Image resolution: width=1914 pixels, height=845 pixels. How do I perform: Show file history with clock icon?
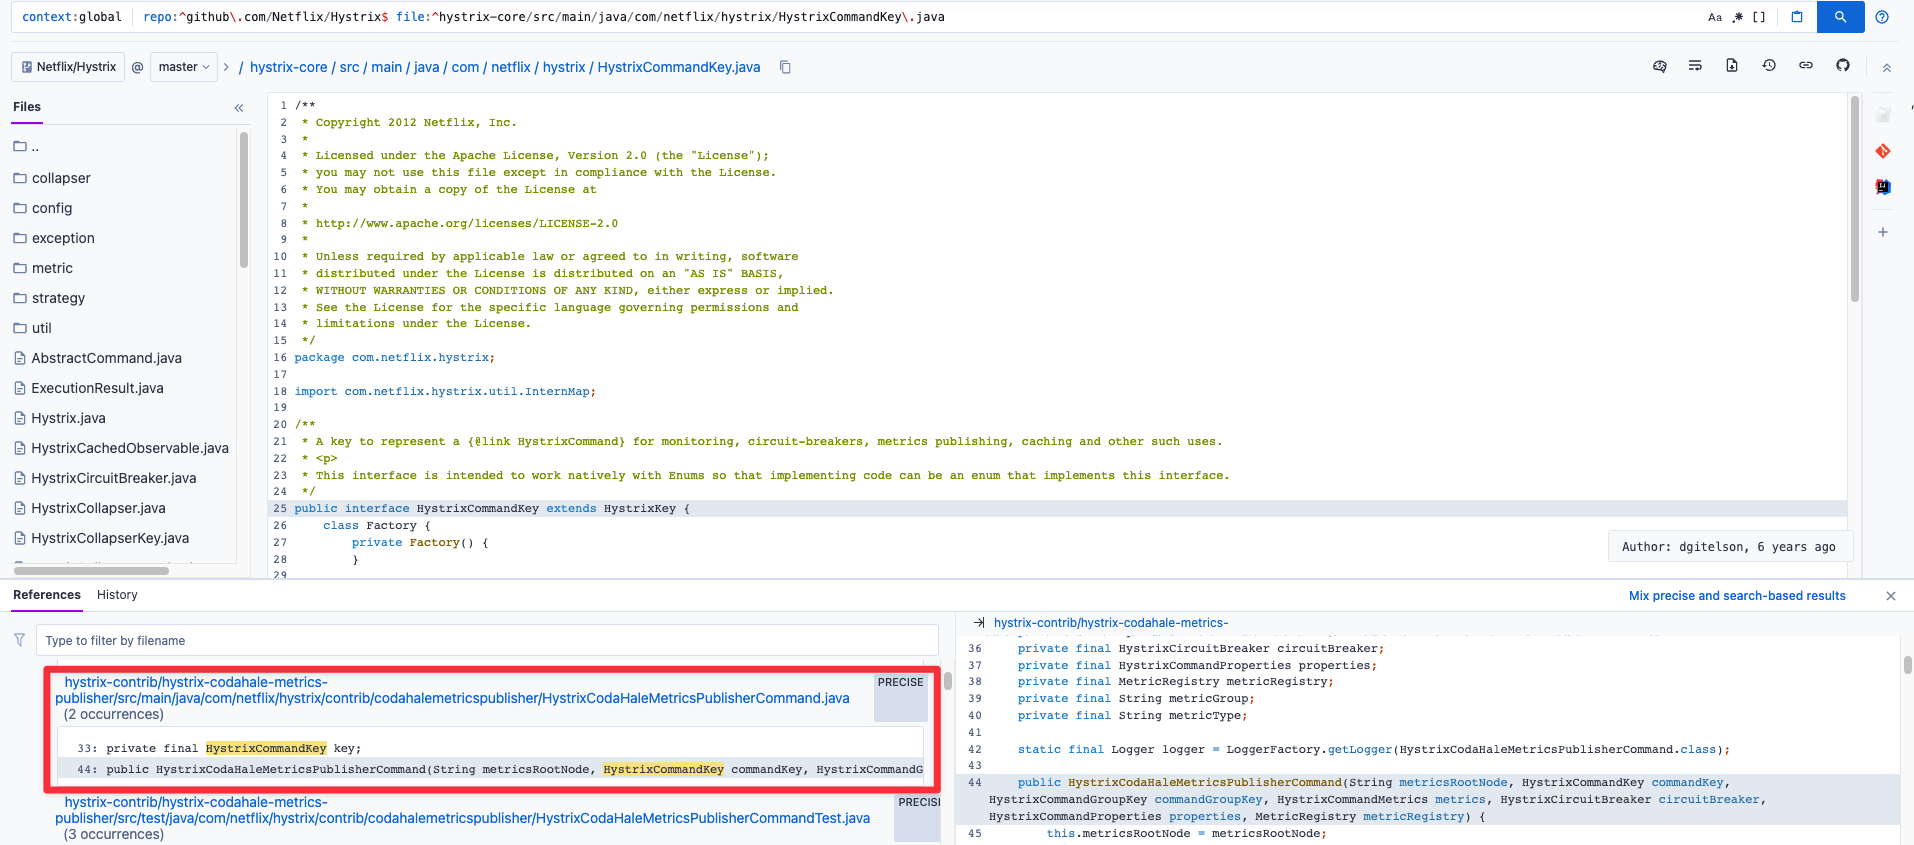(x=1769, y=66)
